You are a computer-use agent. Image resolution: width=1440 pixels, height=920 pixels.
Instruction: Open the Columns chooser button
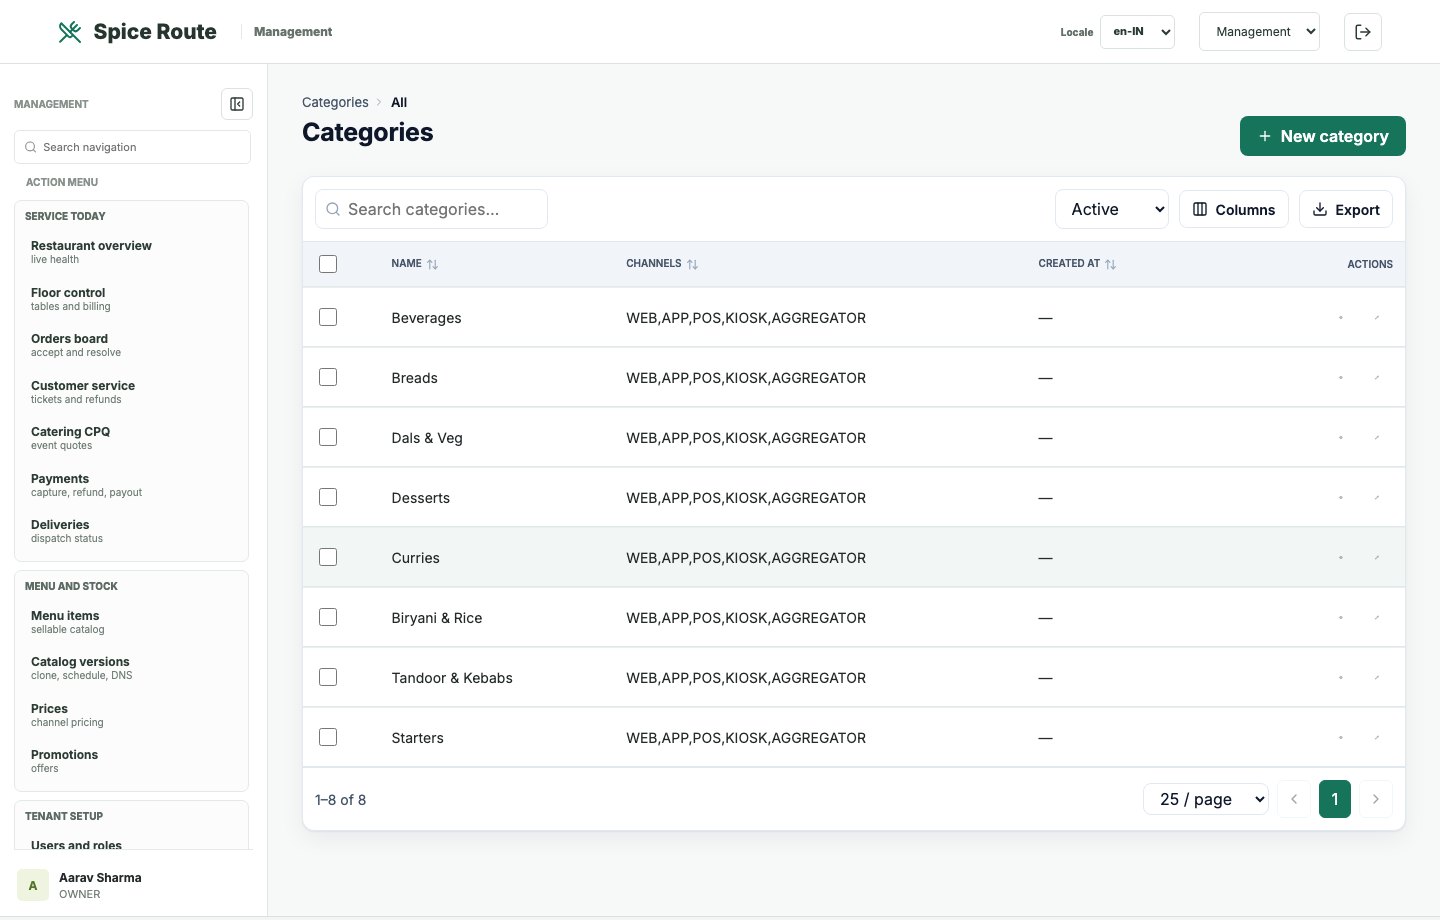point(1234,209)
